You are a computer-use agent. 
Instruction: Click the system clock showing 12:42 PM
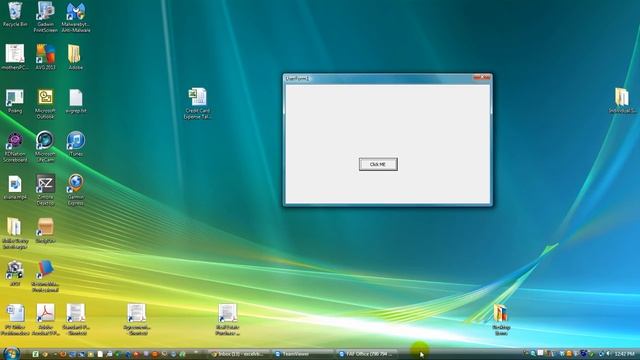[624, 353]
